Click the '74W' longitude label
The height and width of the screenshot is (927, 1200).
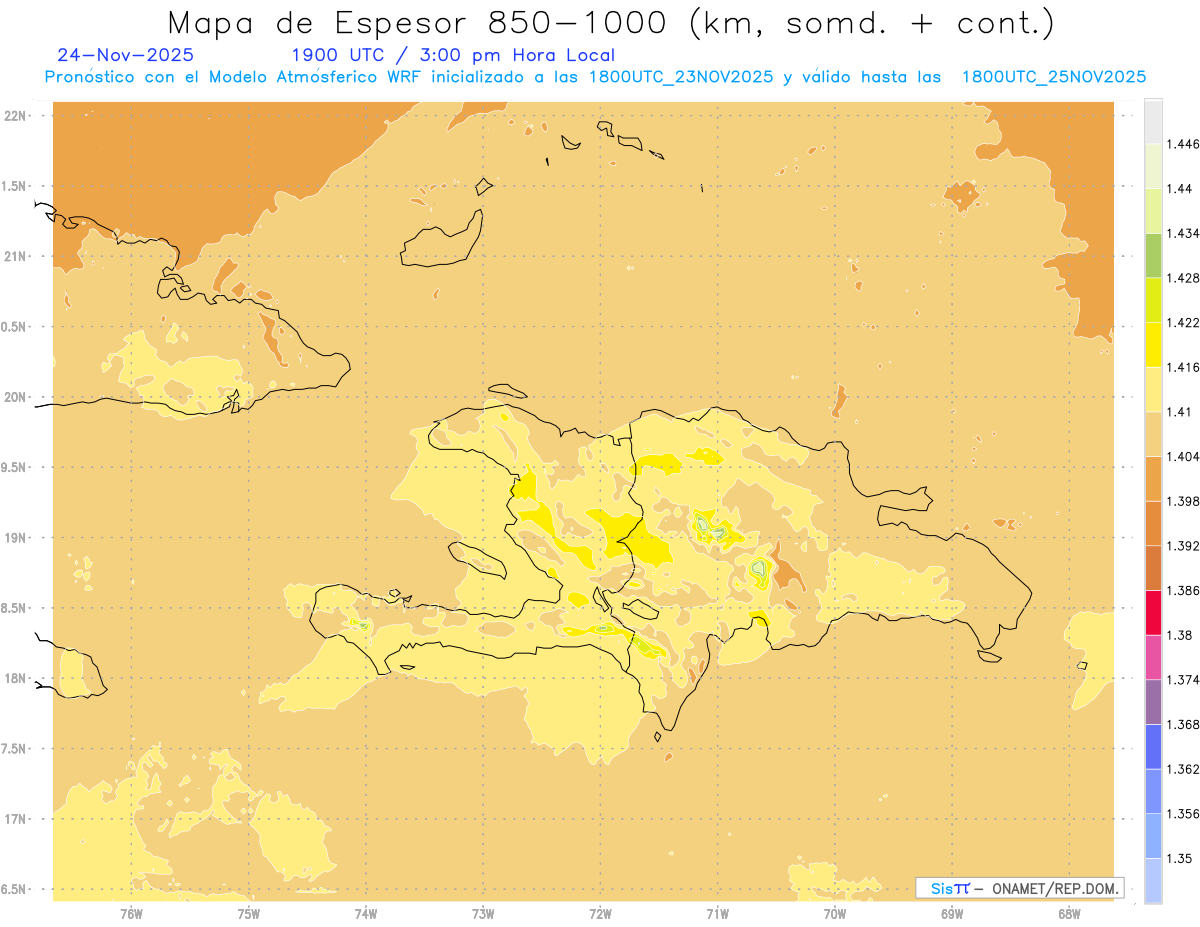(366, 913)
